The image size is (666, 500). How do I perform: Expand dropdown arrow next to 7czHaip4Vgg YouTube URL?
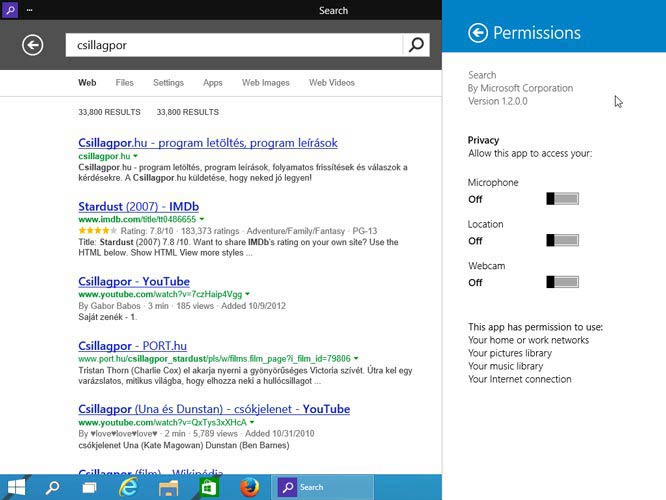tap(247, 294)
